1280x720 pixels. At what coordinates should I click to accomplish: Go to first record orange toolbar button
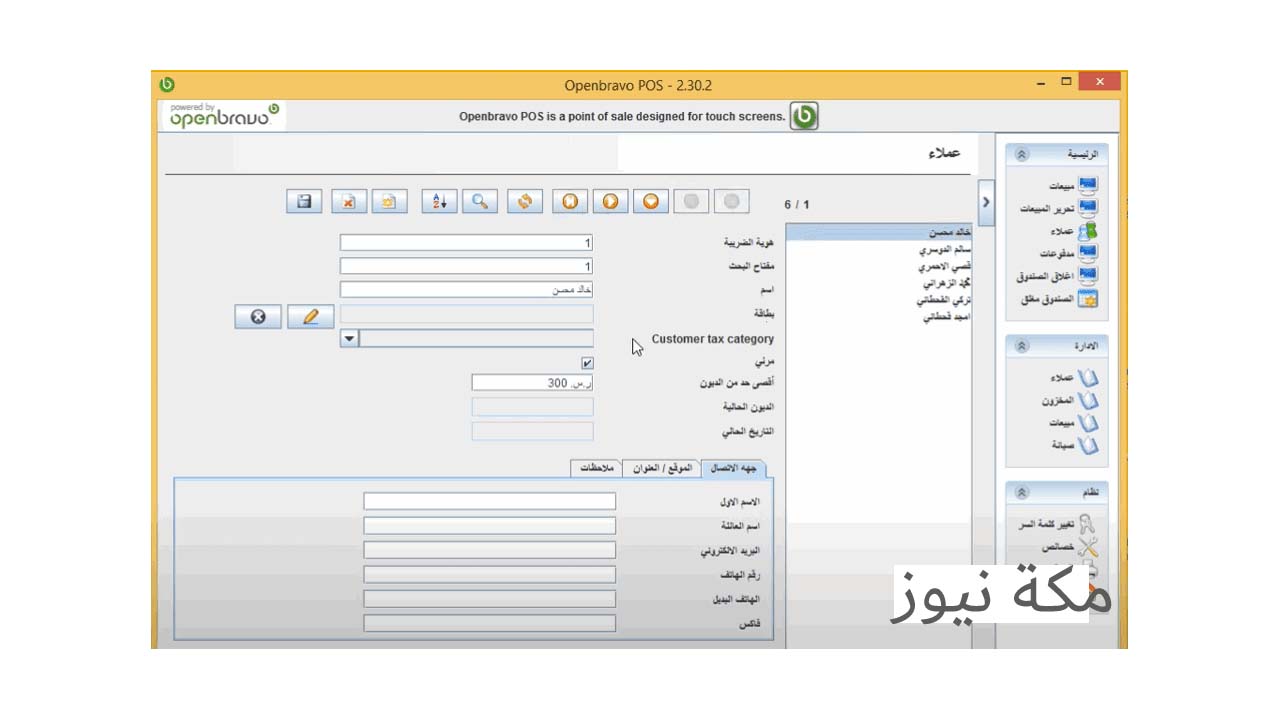570,201
